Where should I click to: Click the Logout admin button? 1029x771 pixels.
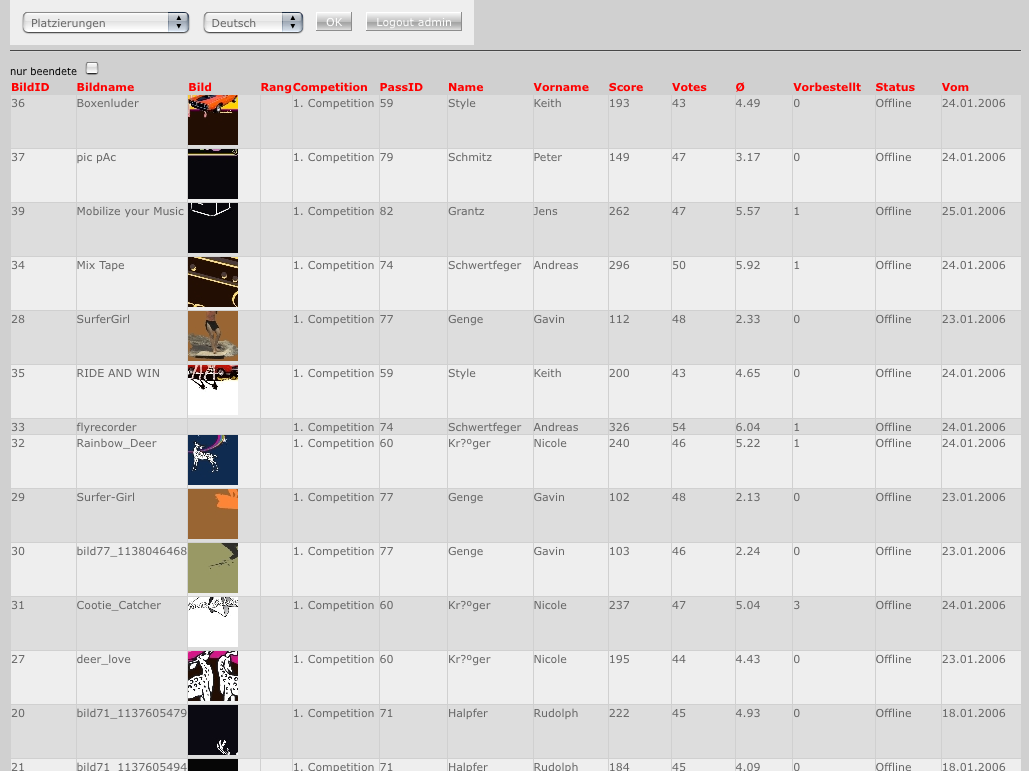pyautogui.click(x=413, y=20)
